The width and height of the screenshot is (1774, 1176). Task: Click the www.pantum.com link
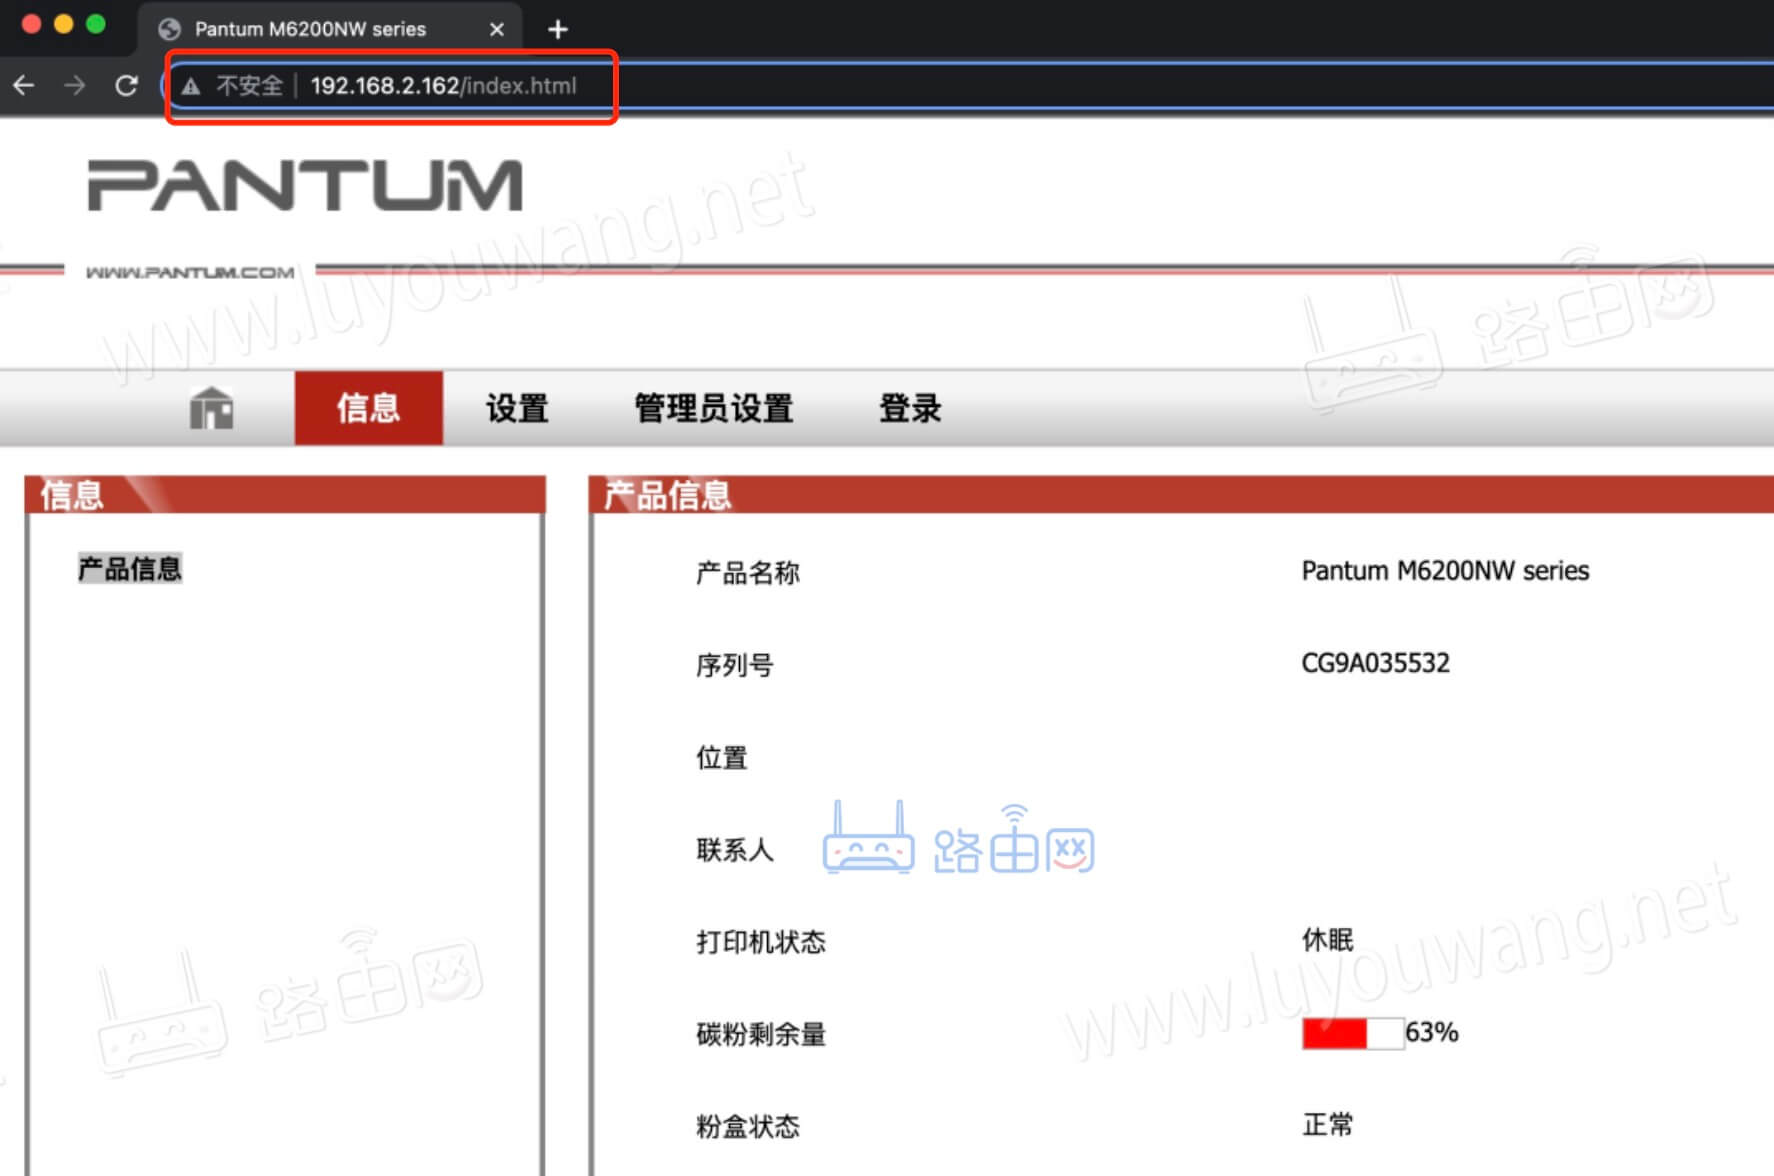pyautogui.click(x=190, y=272)
